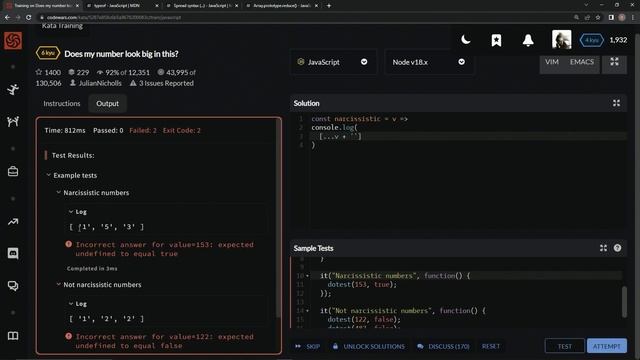Click the Kata Training breadcrumb text
The width and height of the screenshot is (640, 360).
(62, 26)
